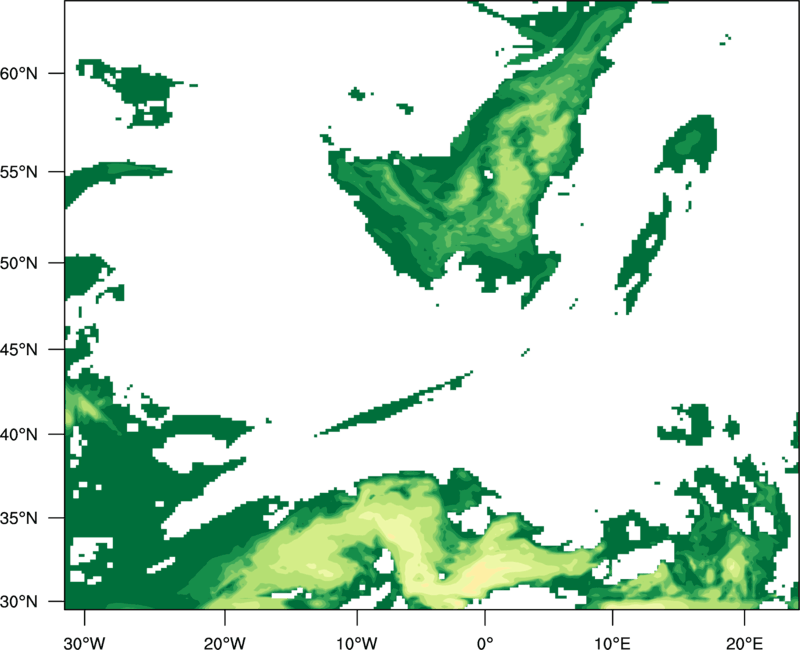Click the 10°E longitude label
800x650 pixels.
612,643
